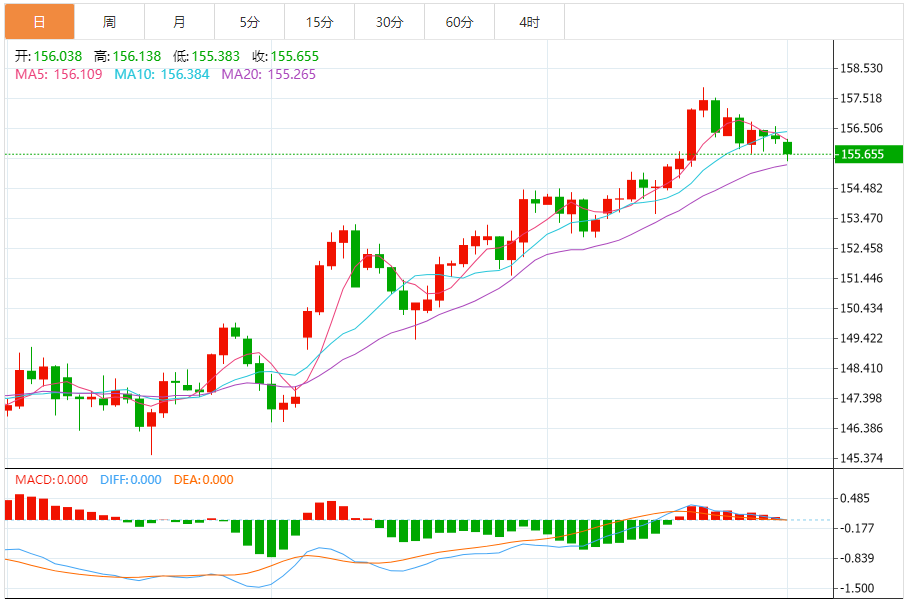
Task: Click the MACD value label
Action: tap(51, 480)
